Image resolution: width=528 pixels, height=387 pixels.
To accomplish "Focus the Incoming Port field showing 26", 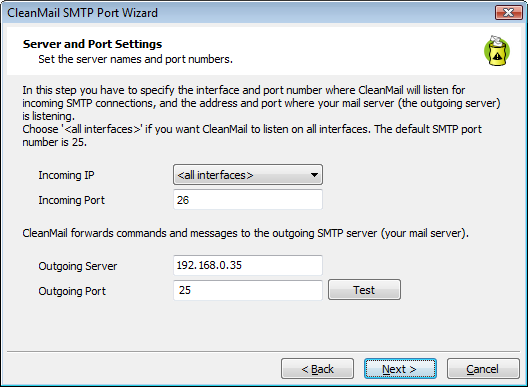I will [x=248, y=200].
